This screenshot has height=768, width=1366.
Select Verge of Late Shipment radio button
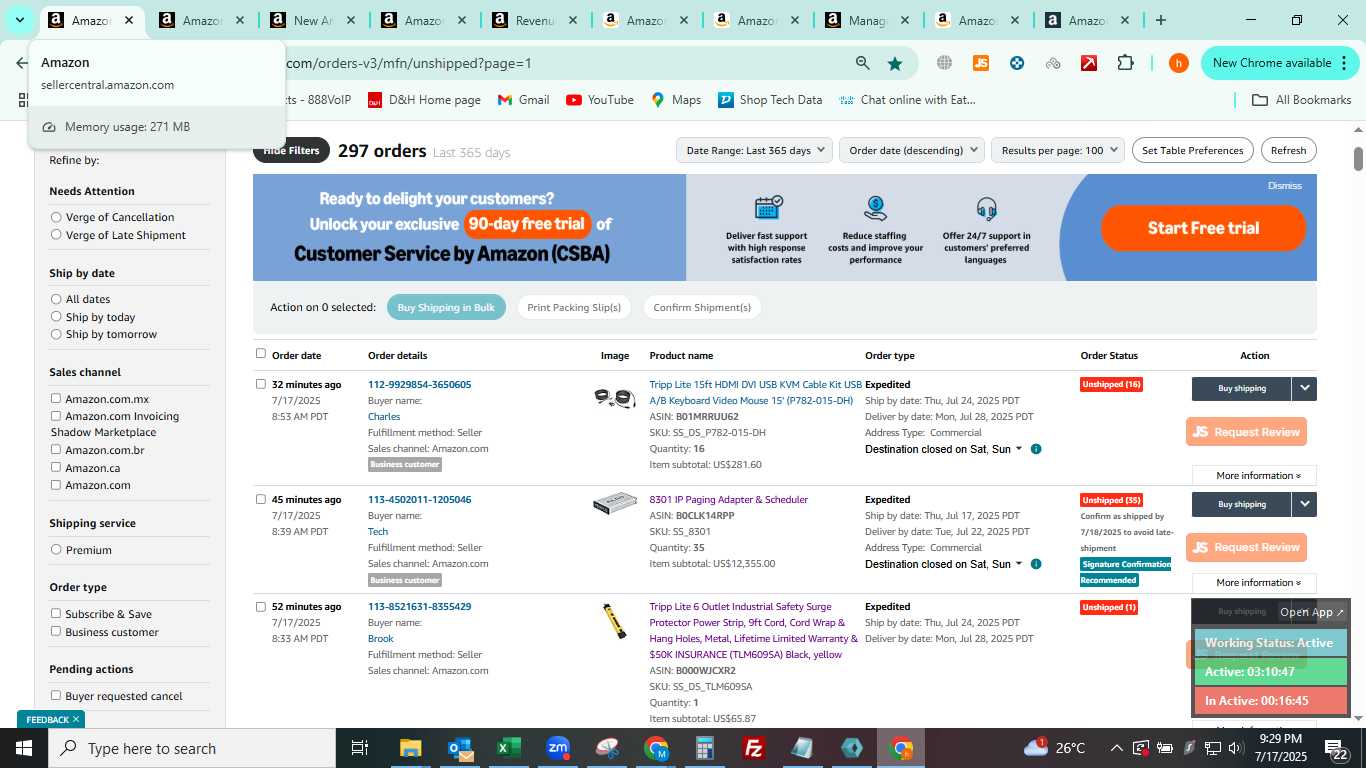tap(56, 235)
